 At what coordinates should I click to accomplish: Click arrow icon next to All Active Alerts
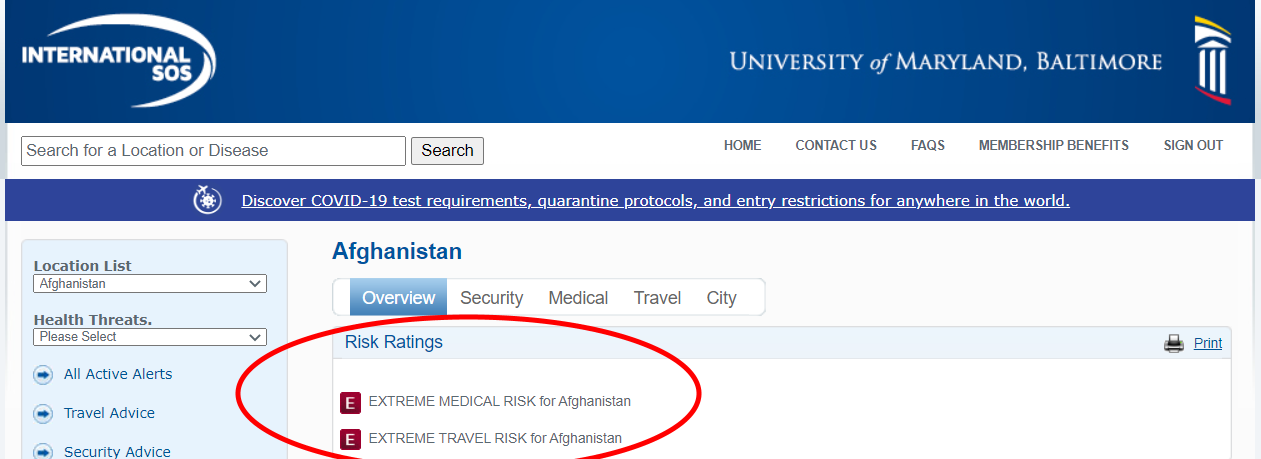[43, 375]
